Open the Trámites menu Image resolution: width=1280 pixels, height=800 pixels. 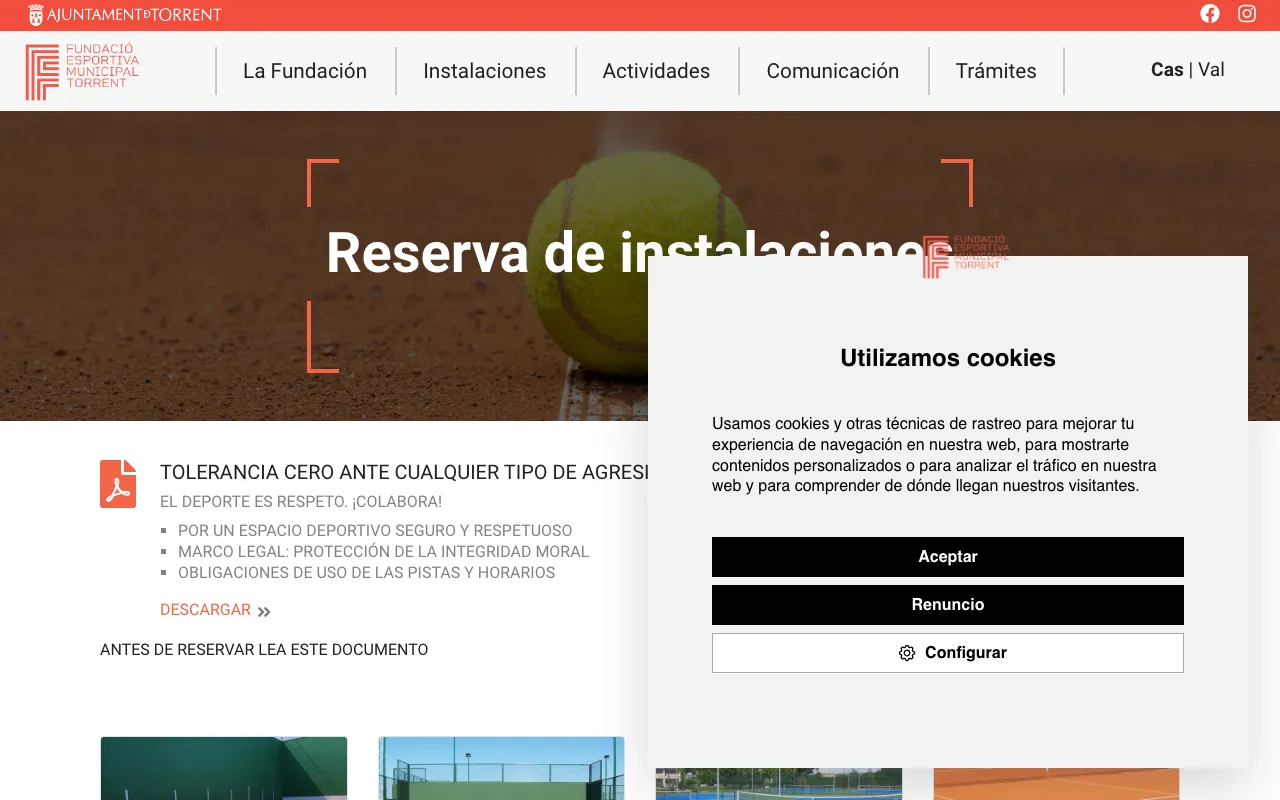pyautogui.click(x=996, y=71)
